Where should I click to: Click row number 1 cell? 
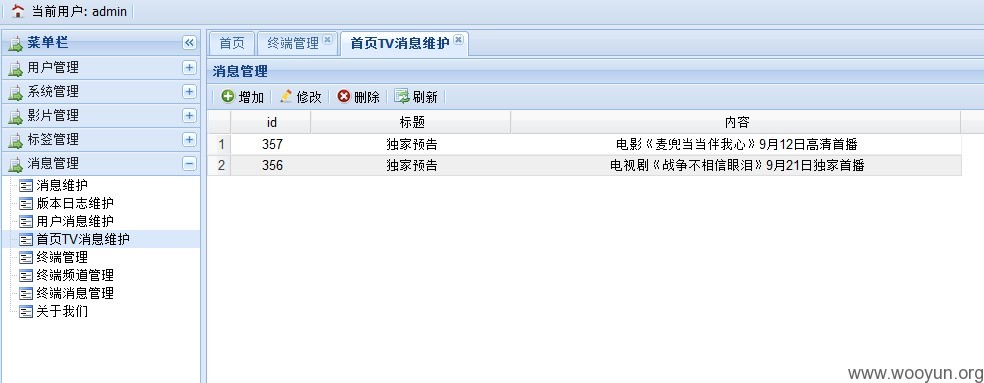pyautogui.click(x=220, y=144)
